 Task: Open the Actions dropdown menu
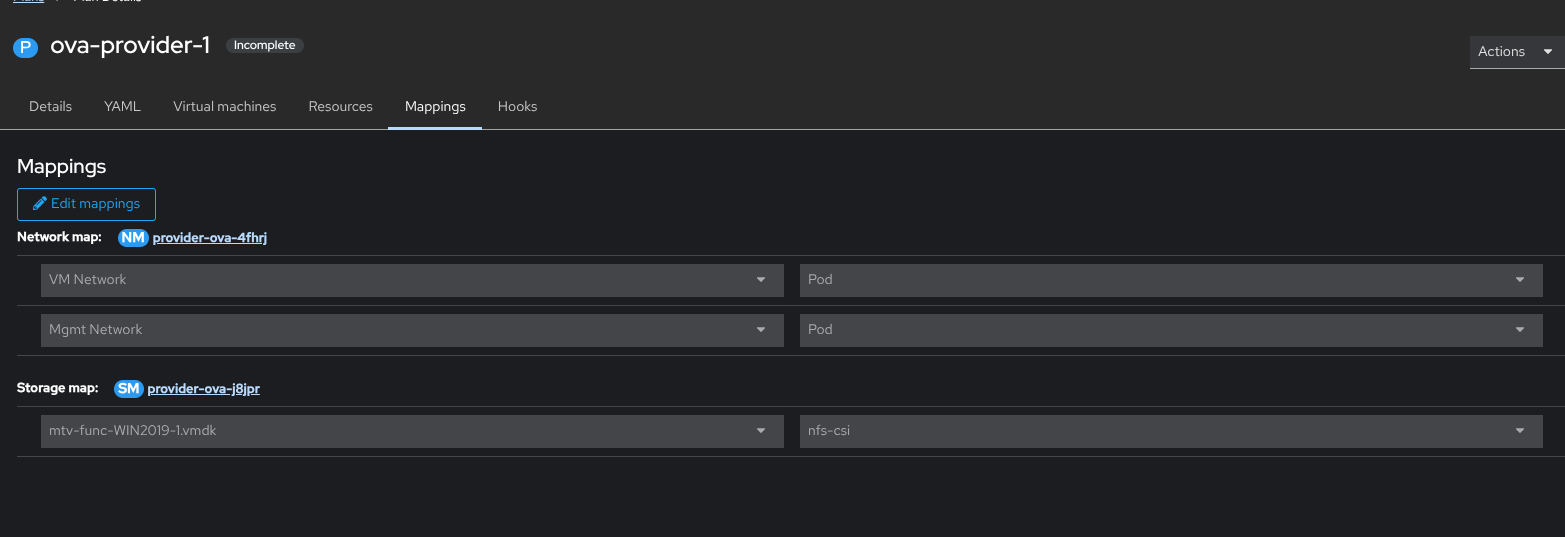1515,52
